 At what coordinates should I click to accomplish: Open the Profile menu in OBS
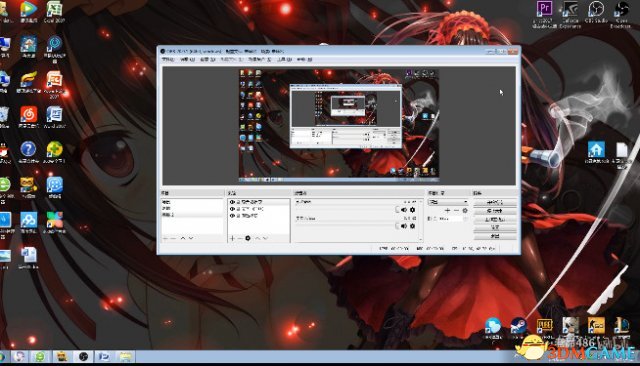tap(231, 60)
